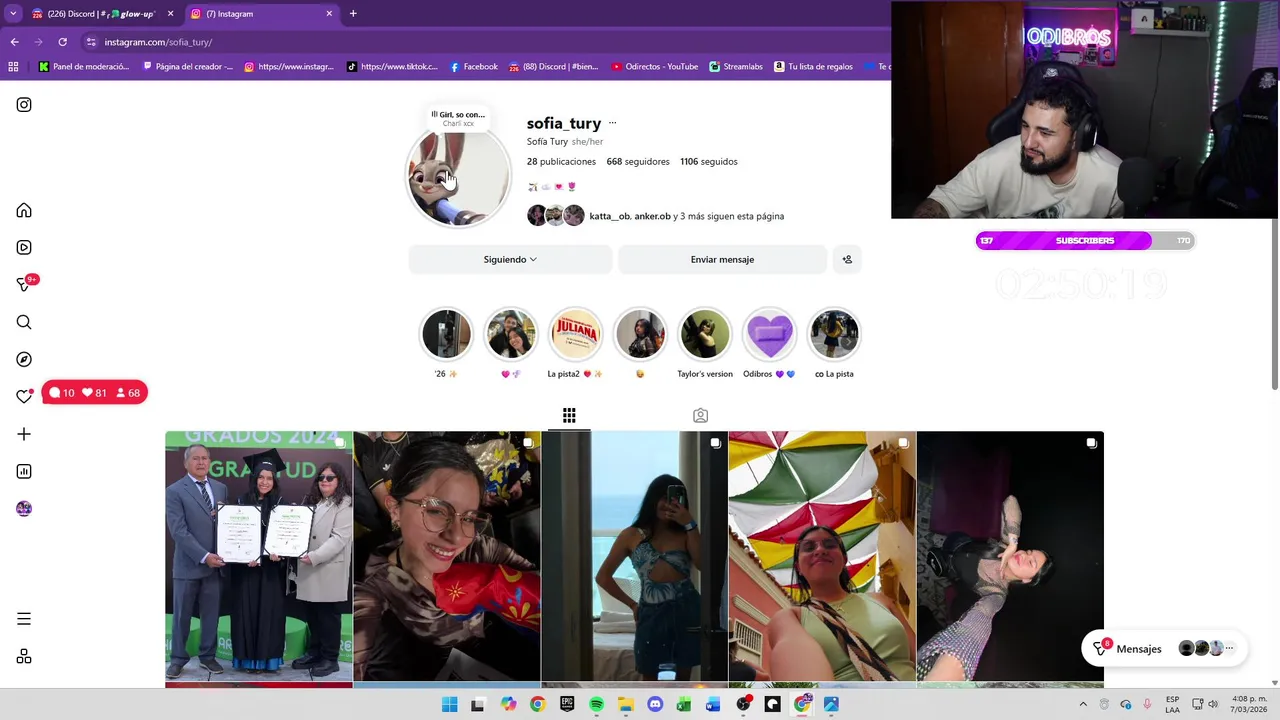Image resolution: width=1280 pixels, height=720 pixels.
Task: Open Instagram logo home link in sidebar
Action: point(24,105)
